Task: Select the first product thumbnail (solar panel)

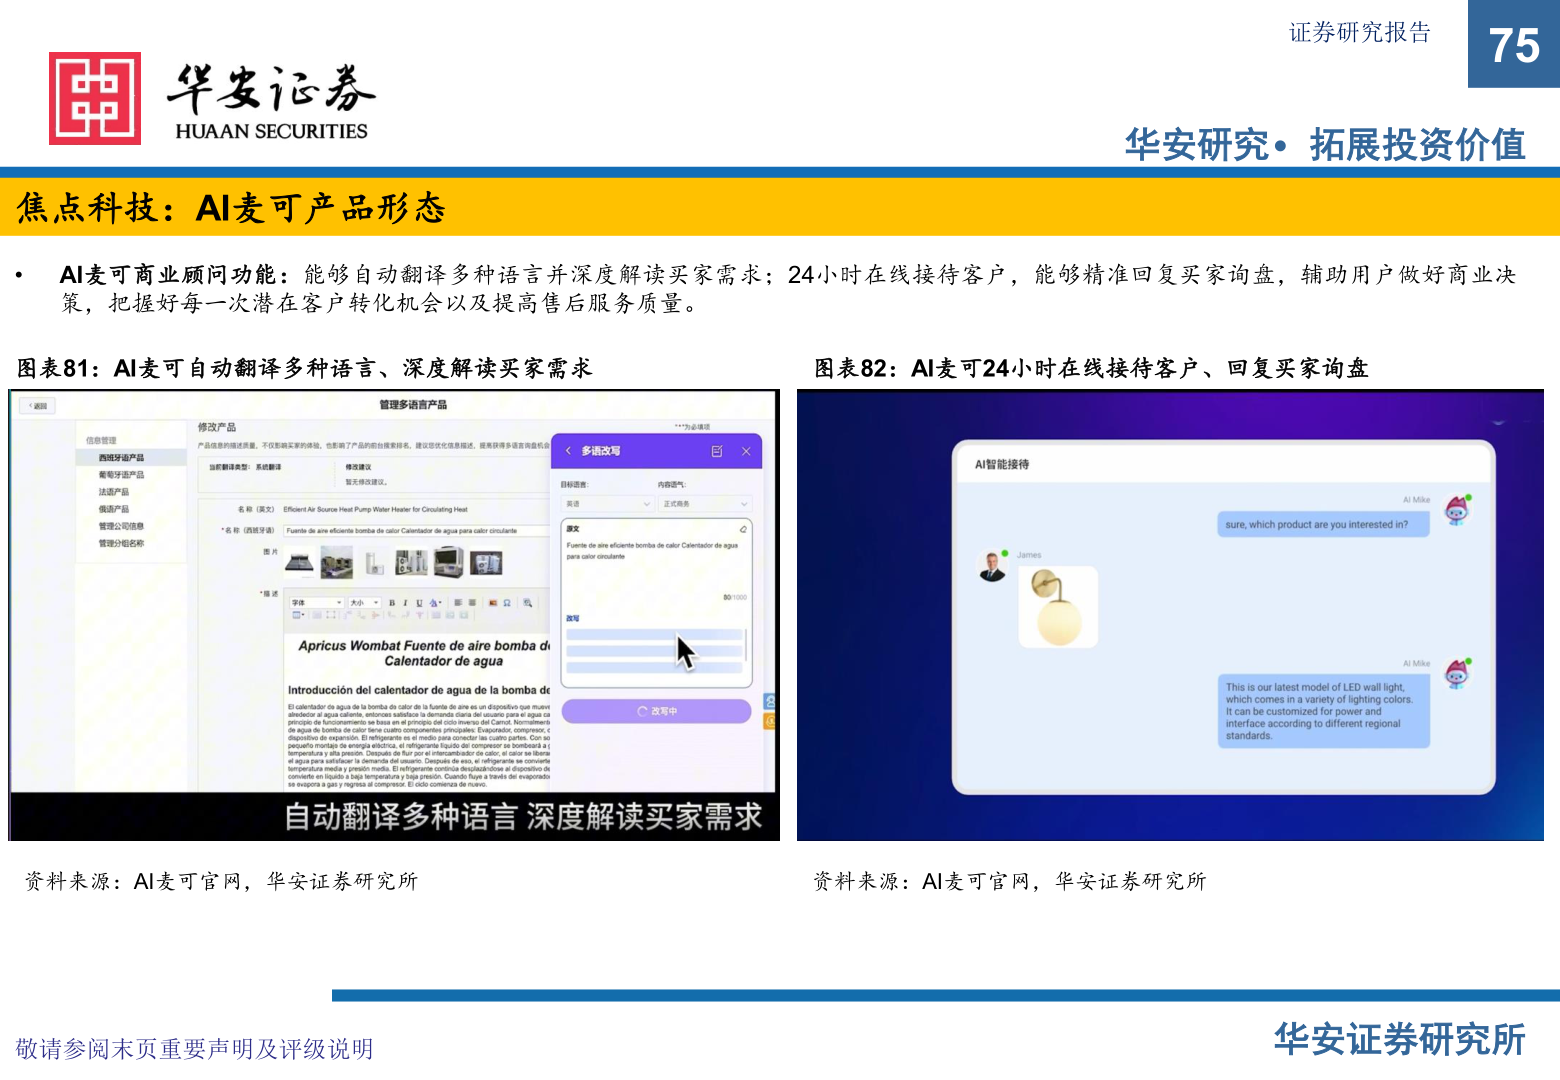Action: pos(299,564)
